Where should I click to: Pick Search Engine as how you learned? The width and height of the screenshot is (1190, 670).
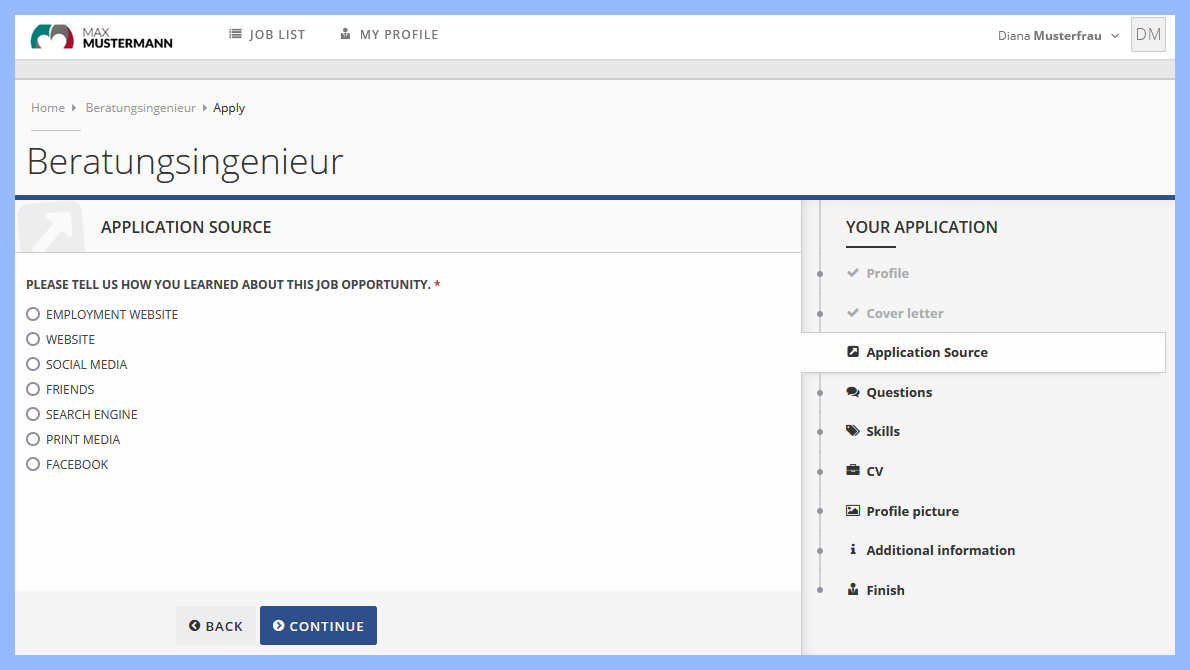tap(33, 414)
